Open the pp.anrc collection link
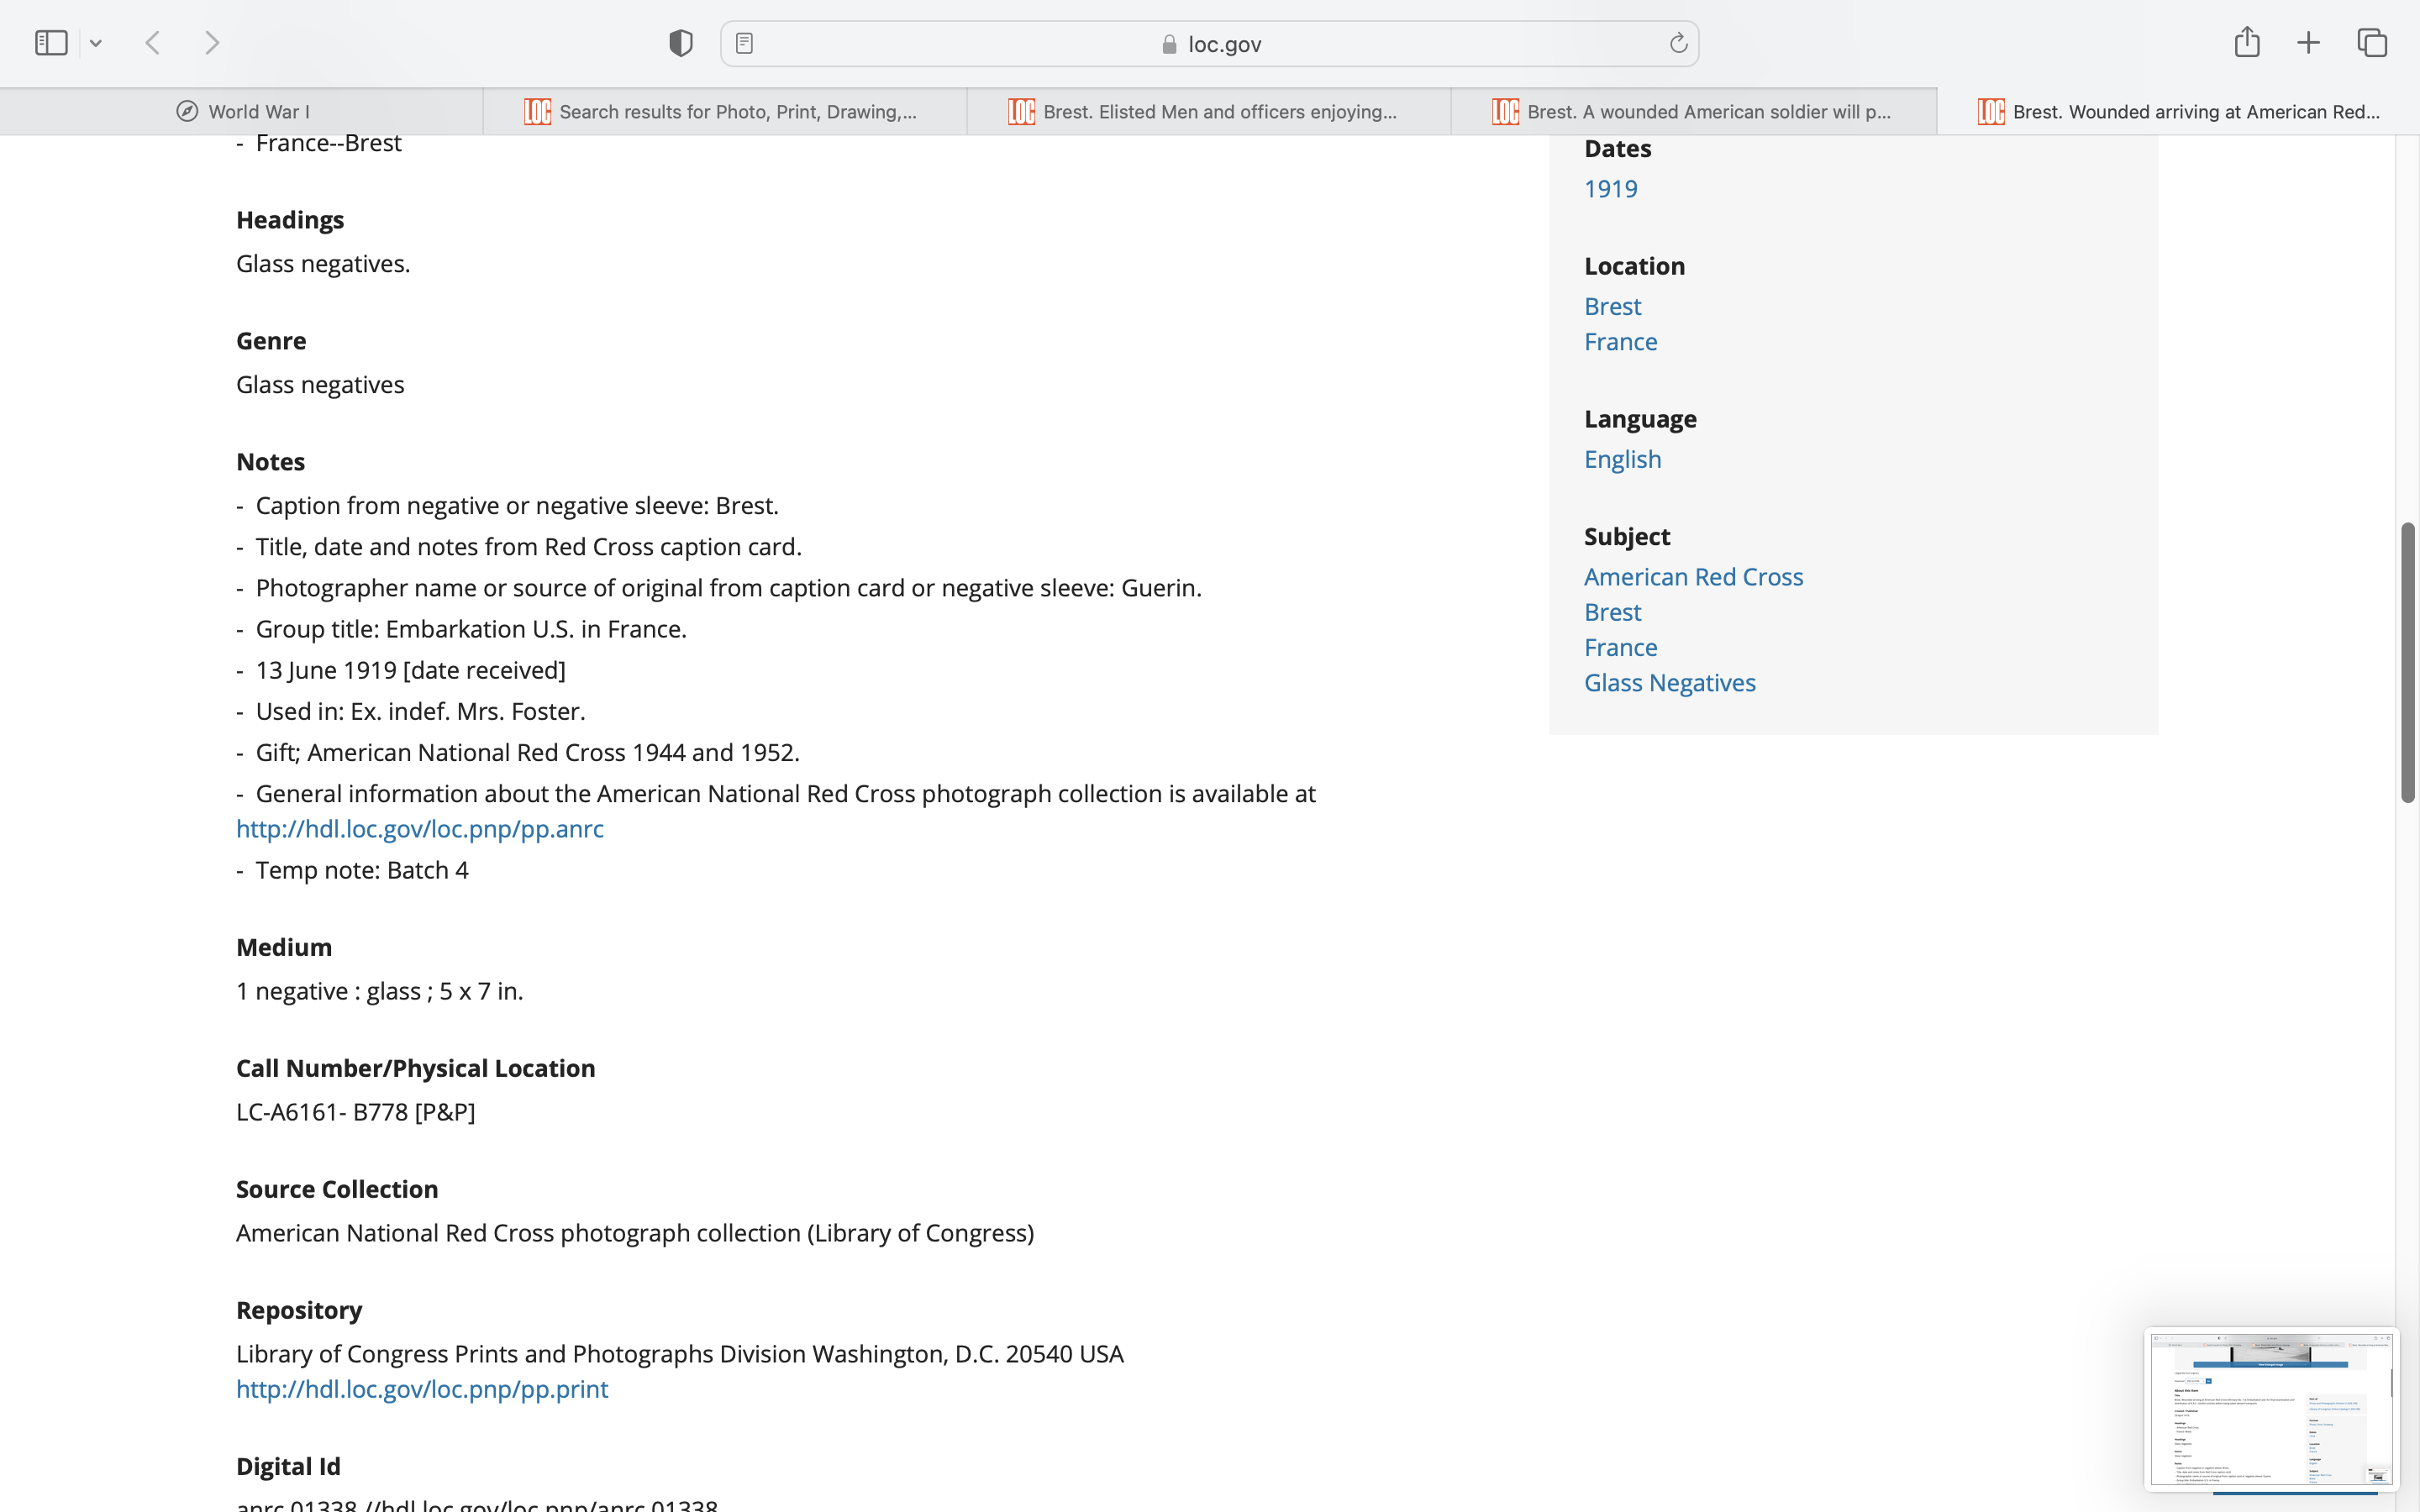The image size is (2420, 1512). (x=419, y=829)
